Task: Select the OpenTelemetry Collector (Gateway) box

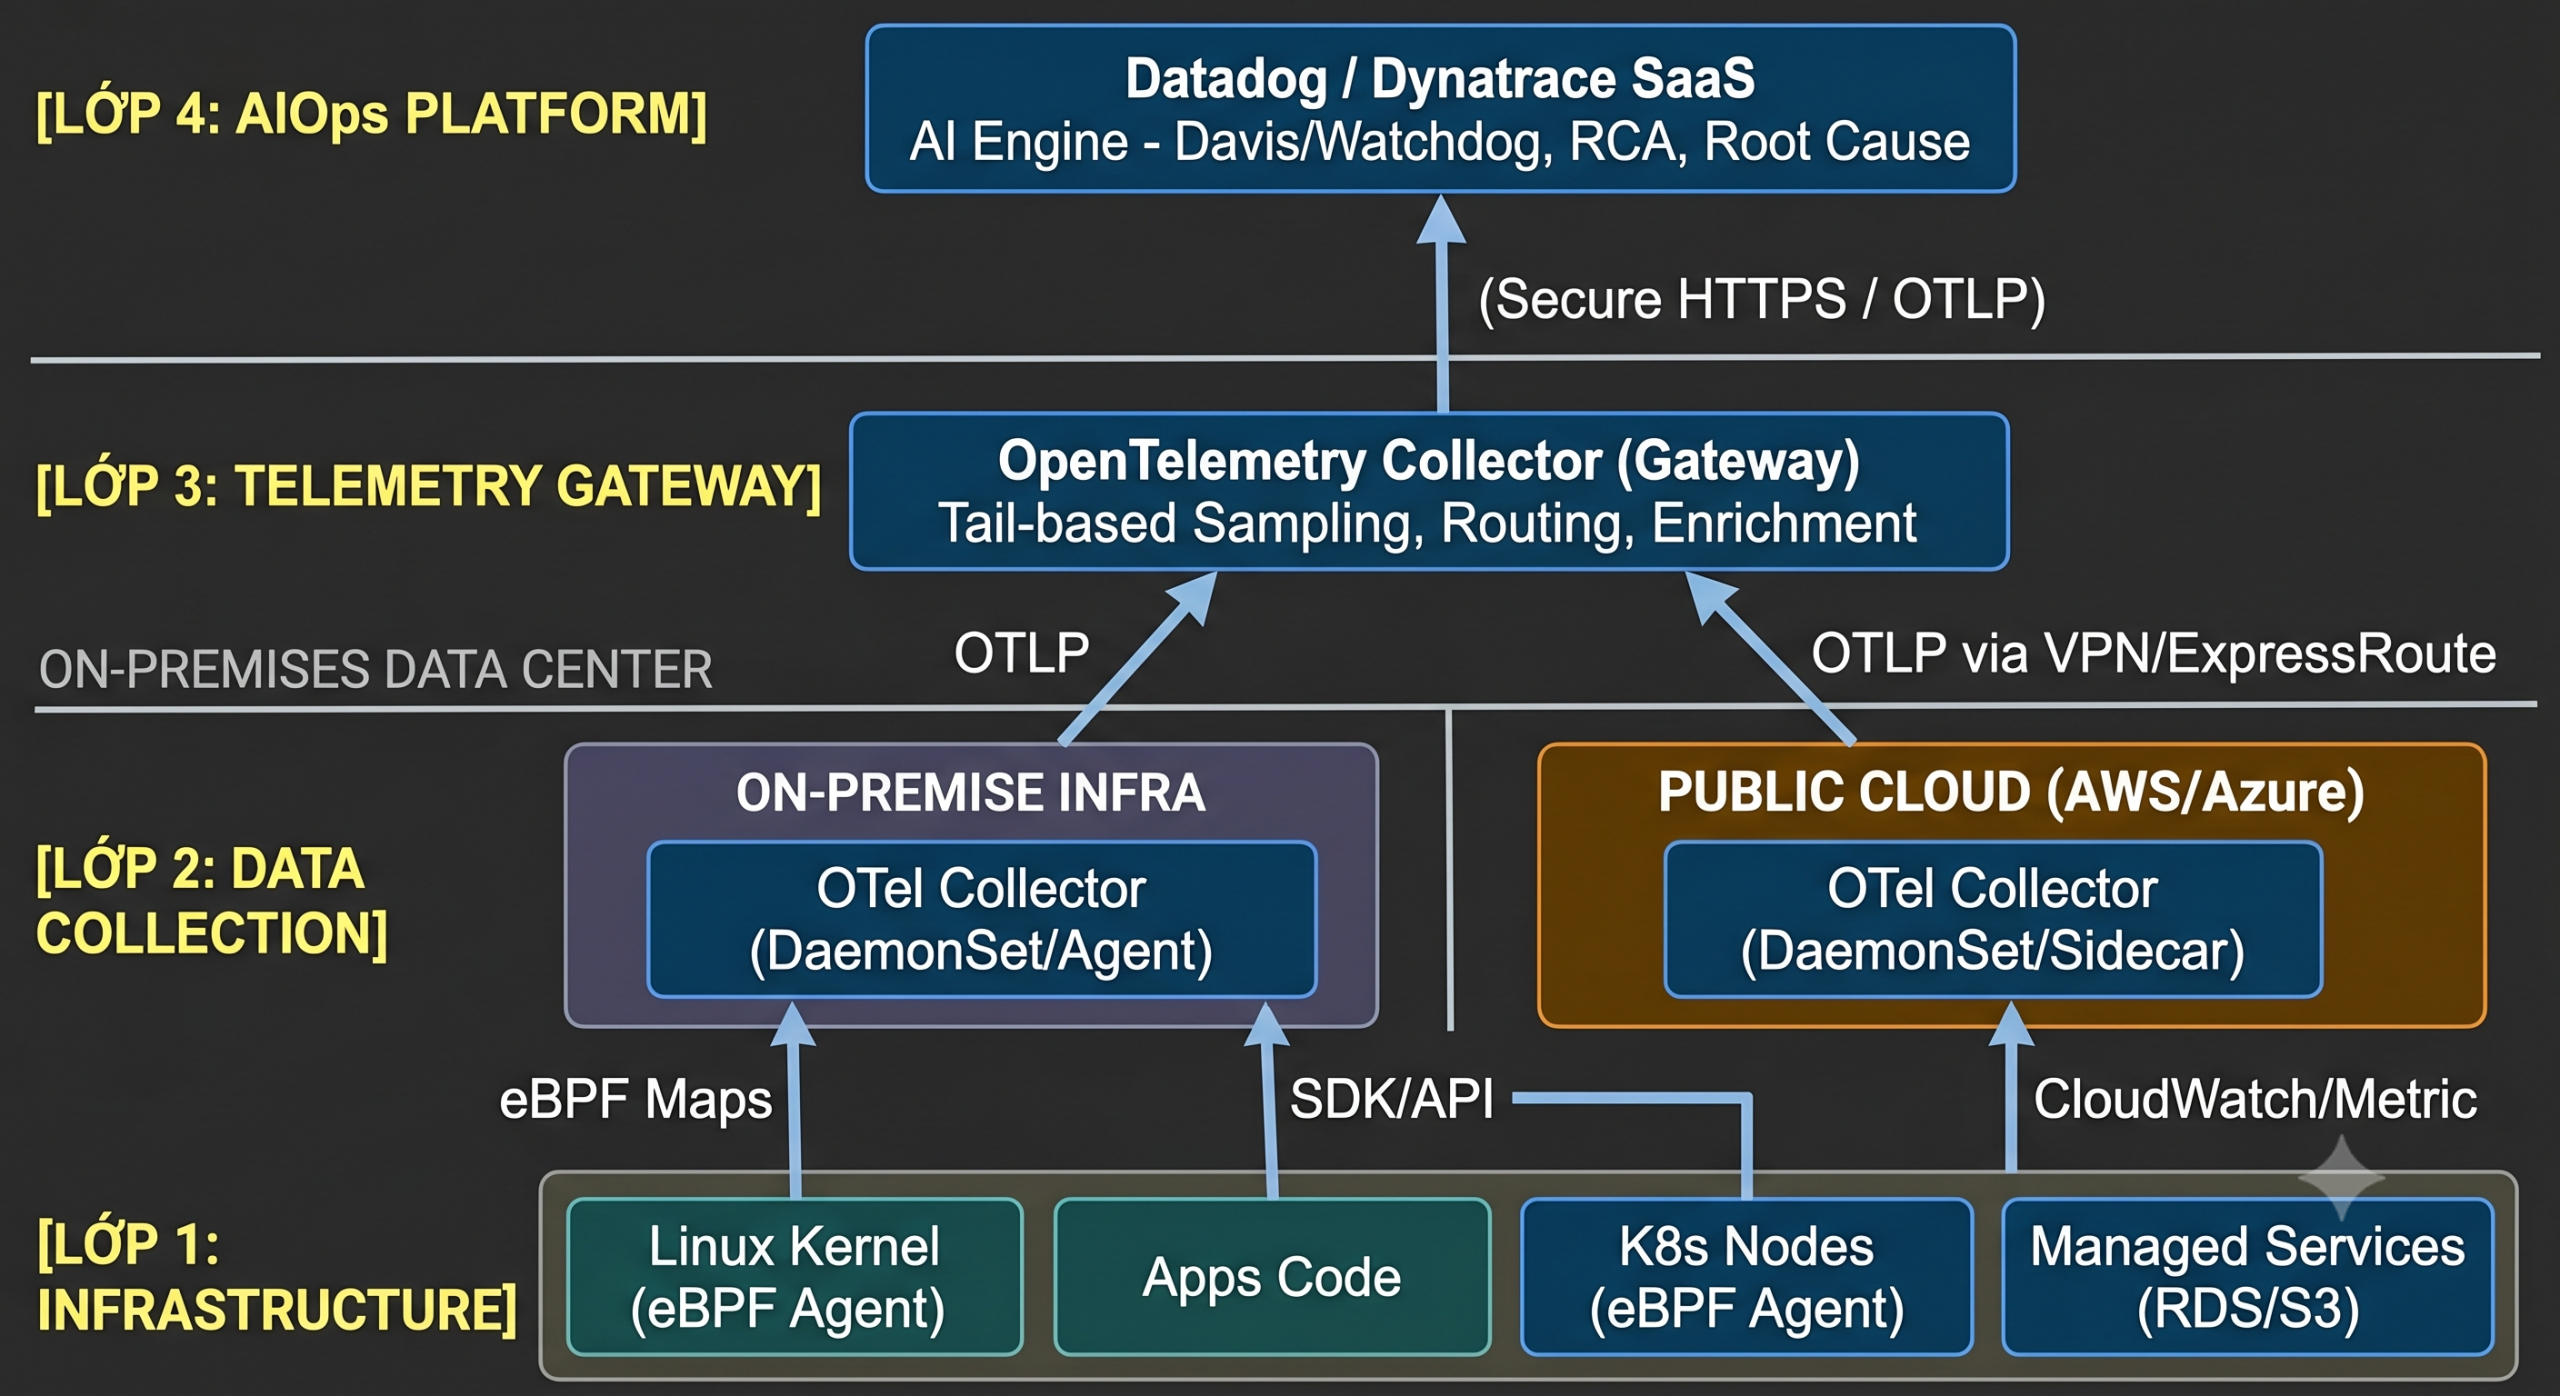Action: (1429, 491)
